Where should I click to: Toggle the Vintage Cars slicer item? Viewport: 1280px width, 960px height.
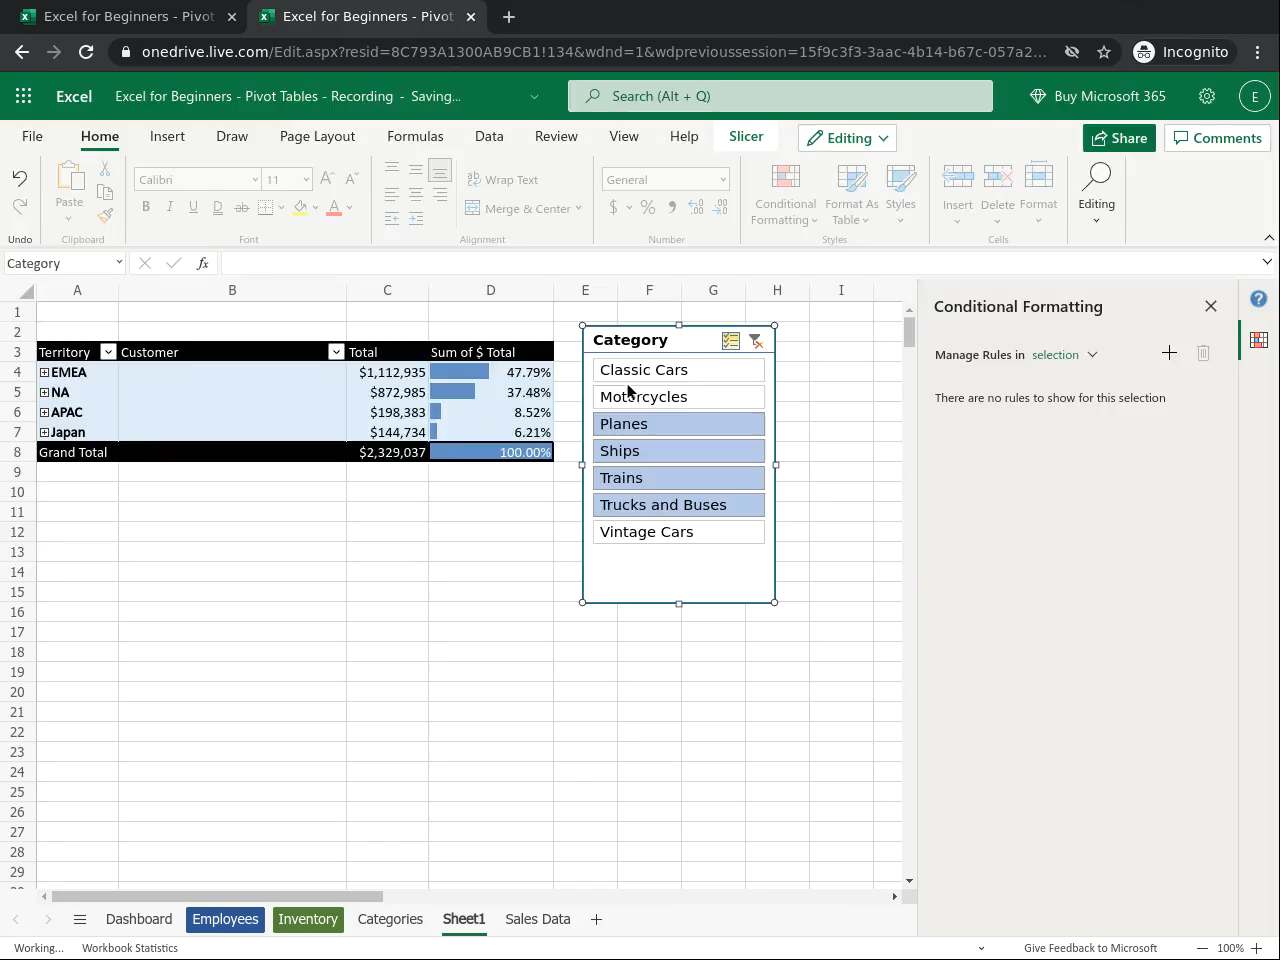678,532
